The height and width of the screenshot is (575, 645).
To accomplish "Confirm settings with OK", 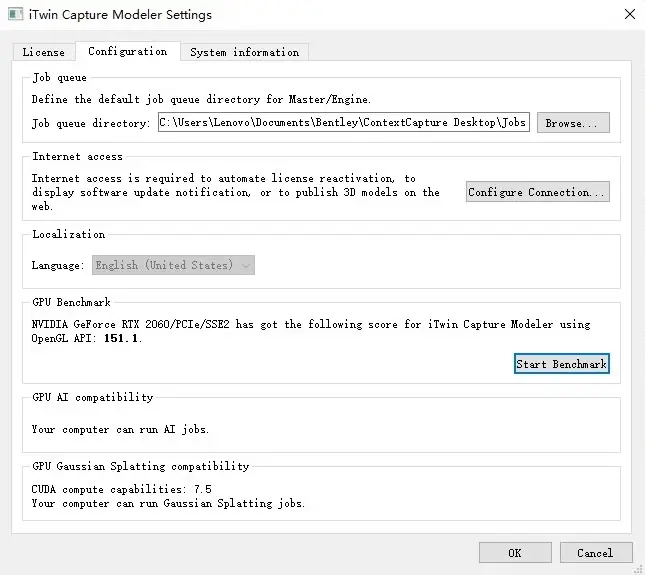I will click(x=515, y=553).
